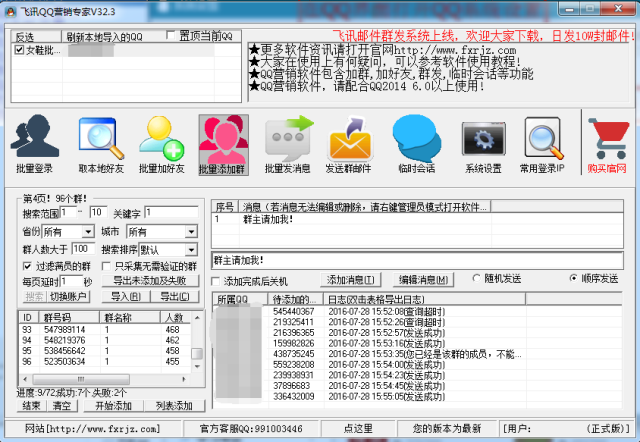
Task: Click the group list scroll-up arrow
Action: (x=197, y=317)
